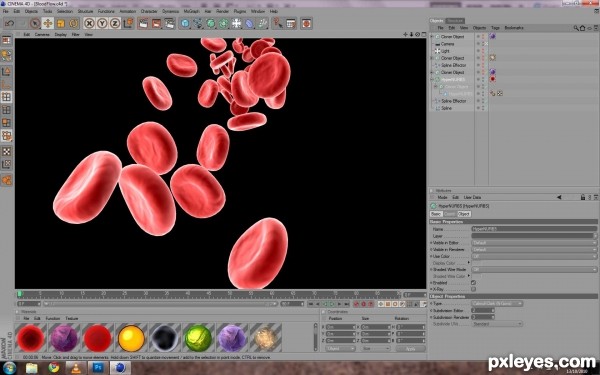The image size is (600, 375).
Task: Open the File menu in main menu bar
Action: [x=6, y=11]
